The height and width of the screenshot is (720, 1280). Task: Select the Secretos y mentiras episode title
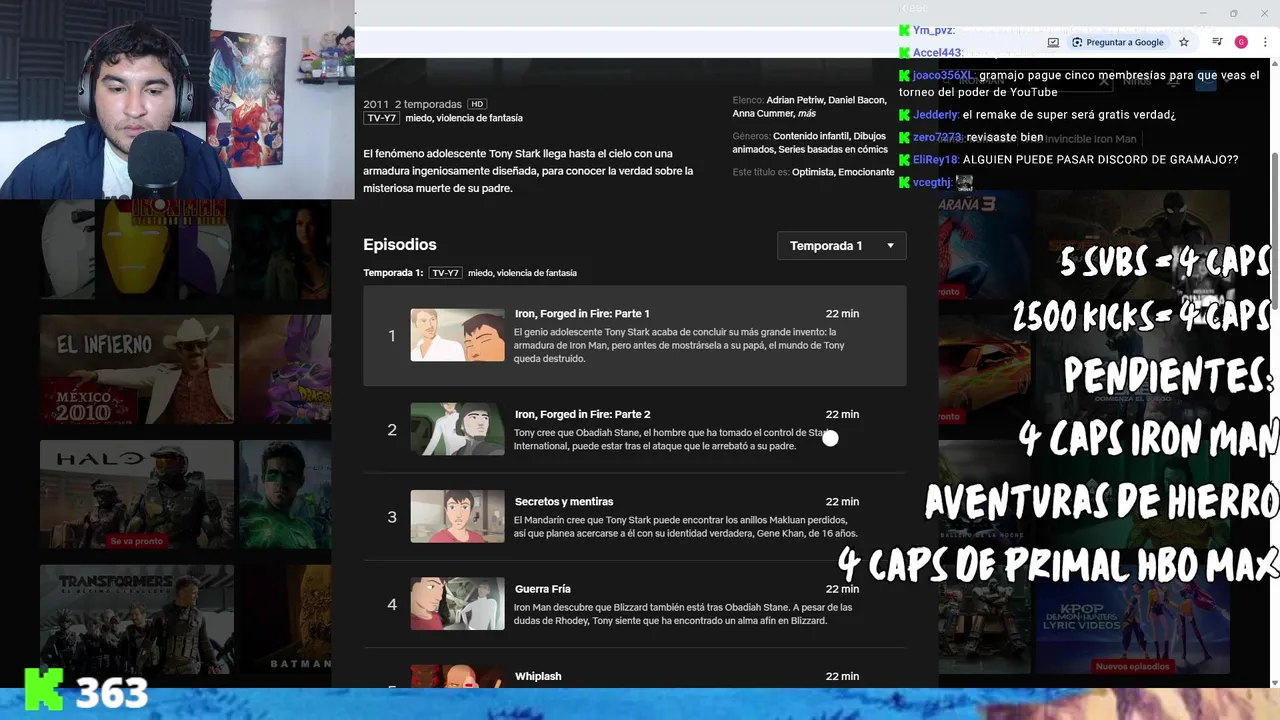[x=564, y=502]
